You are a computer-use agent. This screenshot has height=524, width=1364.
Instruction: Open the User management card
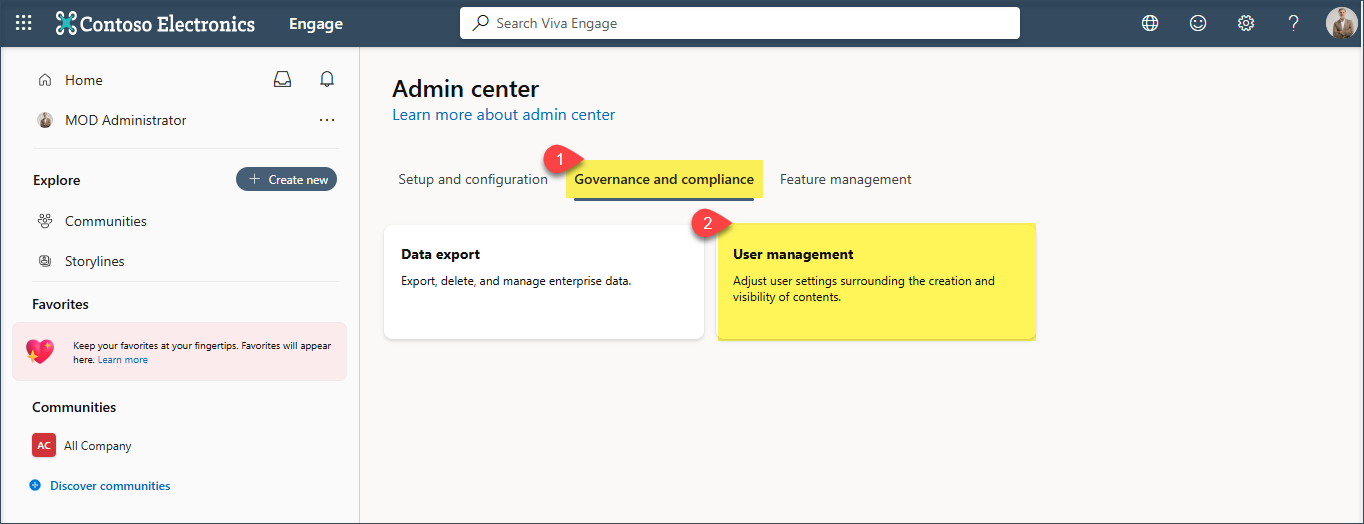pyautogui.click(x=876, y=282)
